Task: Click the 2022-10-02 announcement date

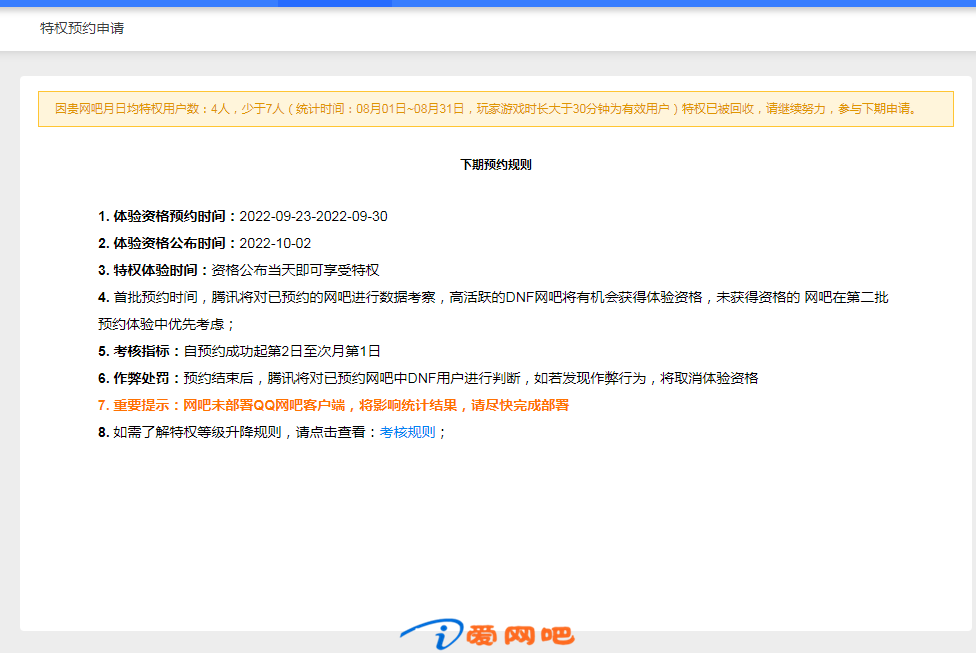Action: click(x=275, y=243)
